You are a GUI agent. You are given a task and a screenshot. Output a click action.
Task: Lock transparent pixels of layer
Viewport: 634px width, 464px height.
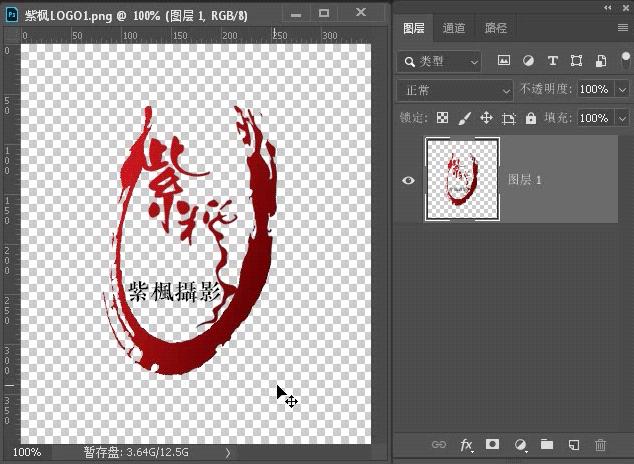click(443, 118)
